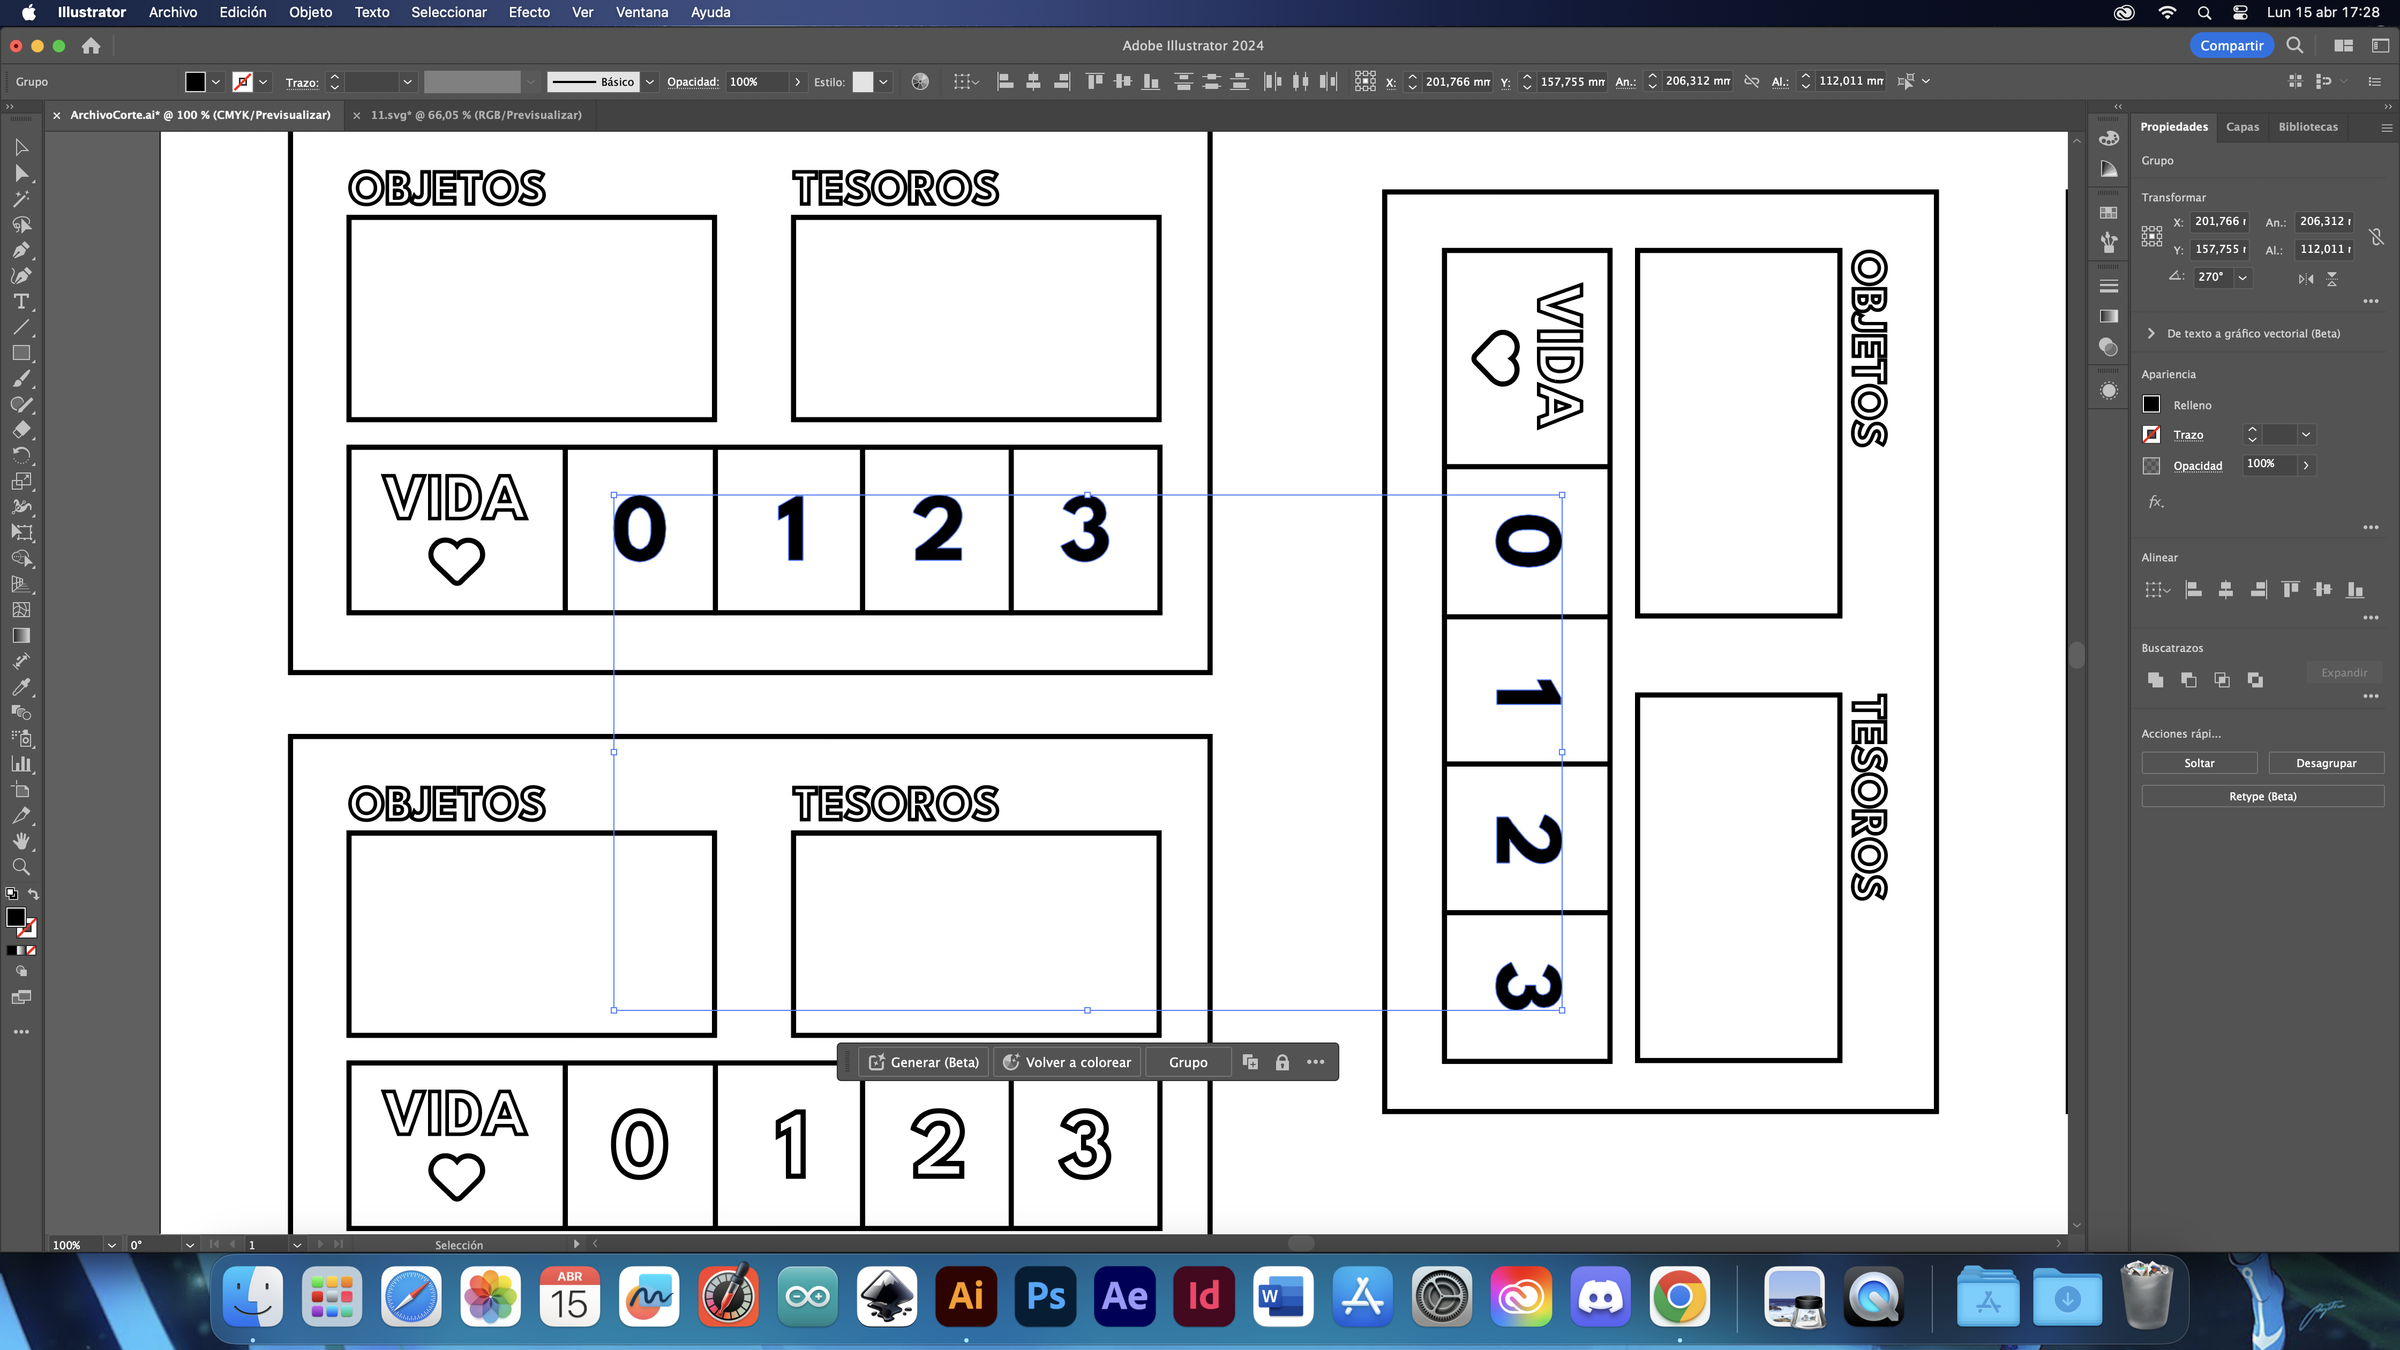This screenshot has width=2400, height=1350.
Task: Click the Opacidad value field in Apariencia
Action: point(2269,464)
